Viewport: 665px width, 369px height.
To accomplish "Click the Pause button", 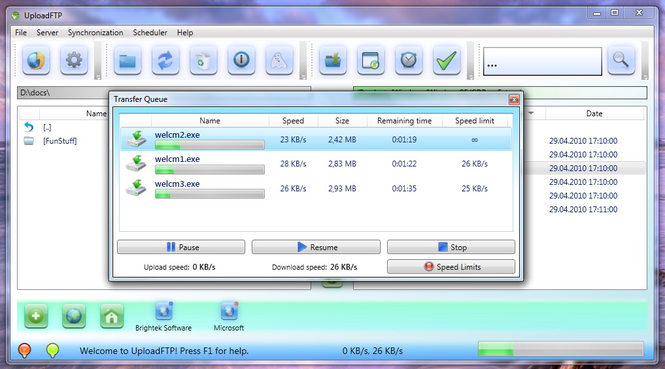I will pos(181,247).
